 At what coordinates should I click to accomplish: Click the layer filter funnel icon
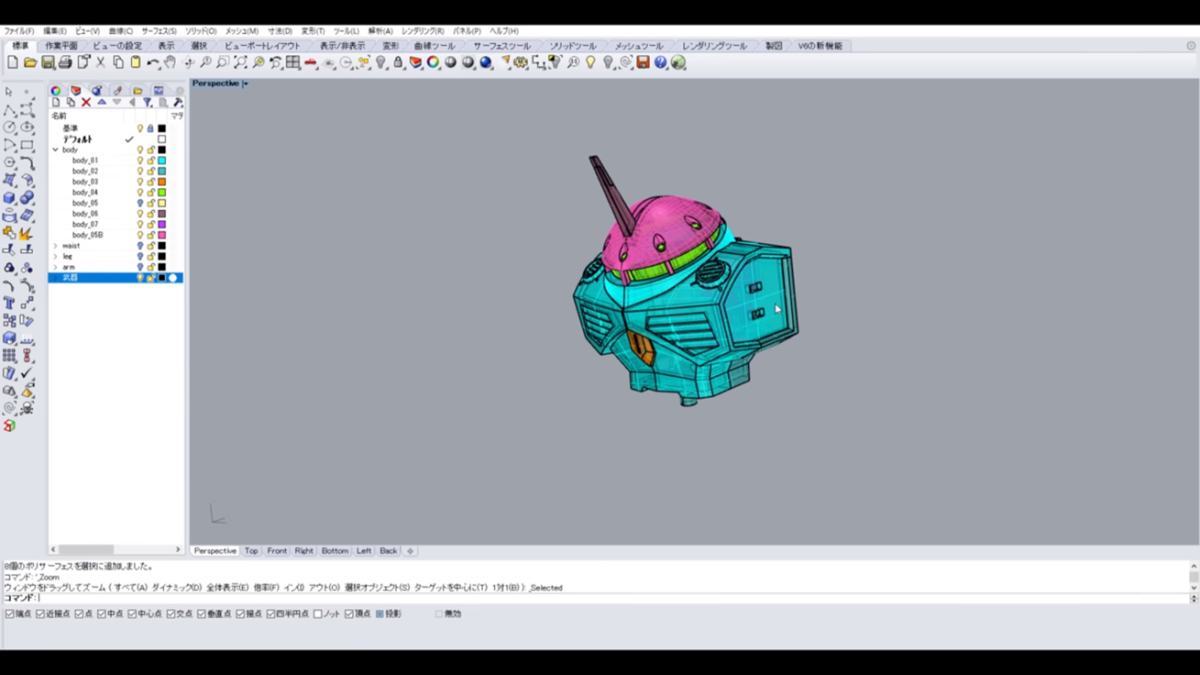click(x=147, y=102)
